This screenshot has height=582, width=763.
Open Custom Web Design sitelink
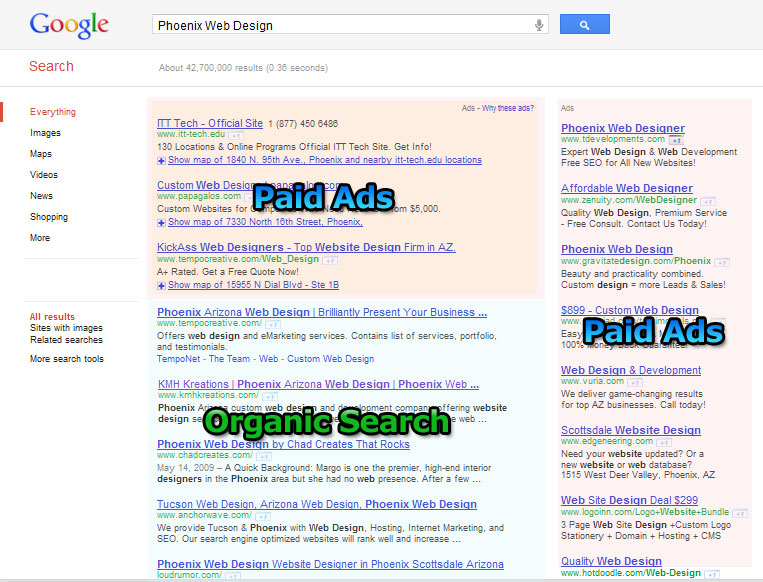[x=330, y=359]
